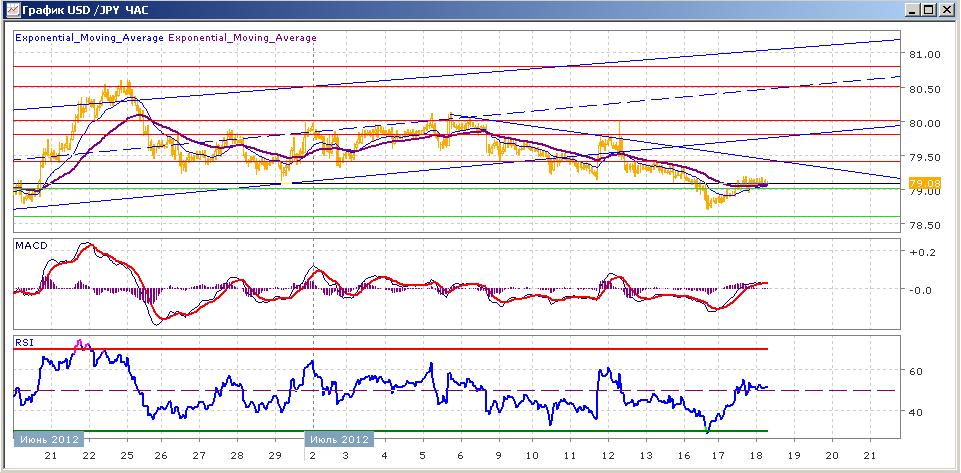Click the 79.50 price axis label
The height and width of the screenshot is (473, 961).
pos(924,157)
